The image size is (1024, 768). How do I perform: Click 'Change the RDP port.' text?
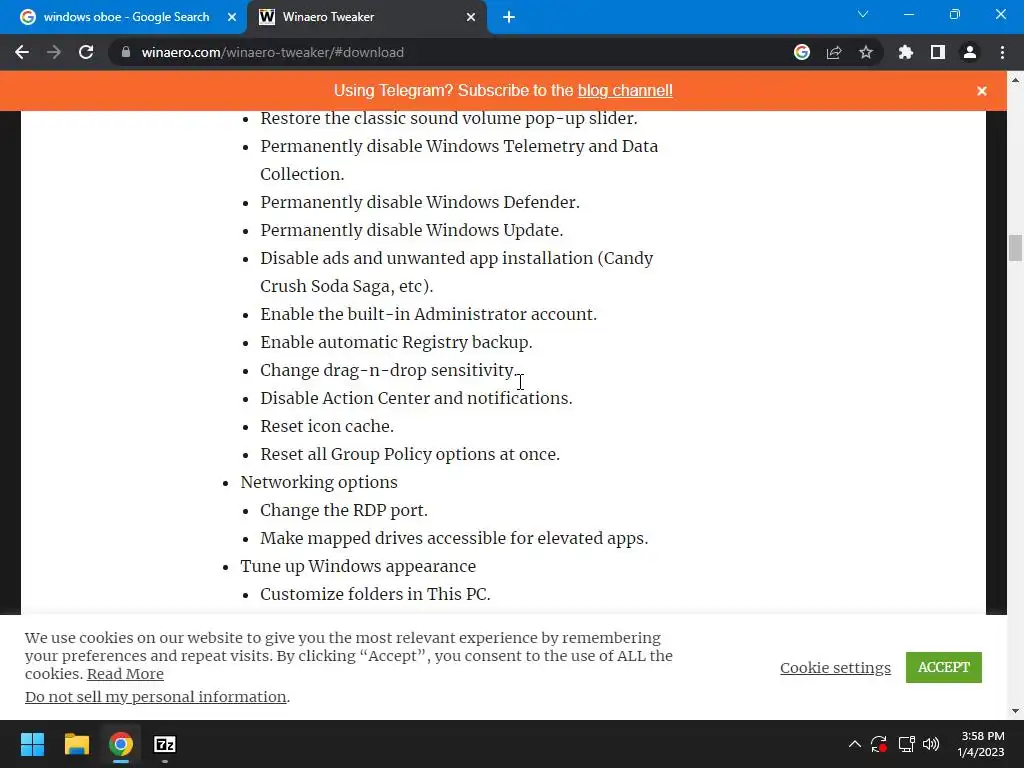click(x=344, y=510)
